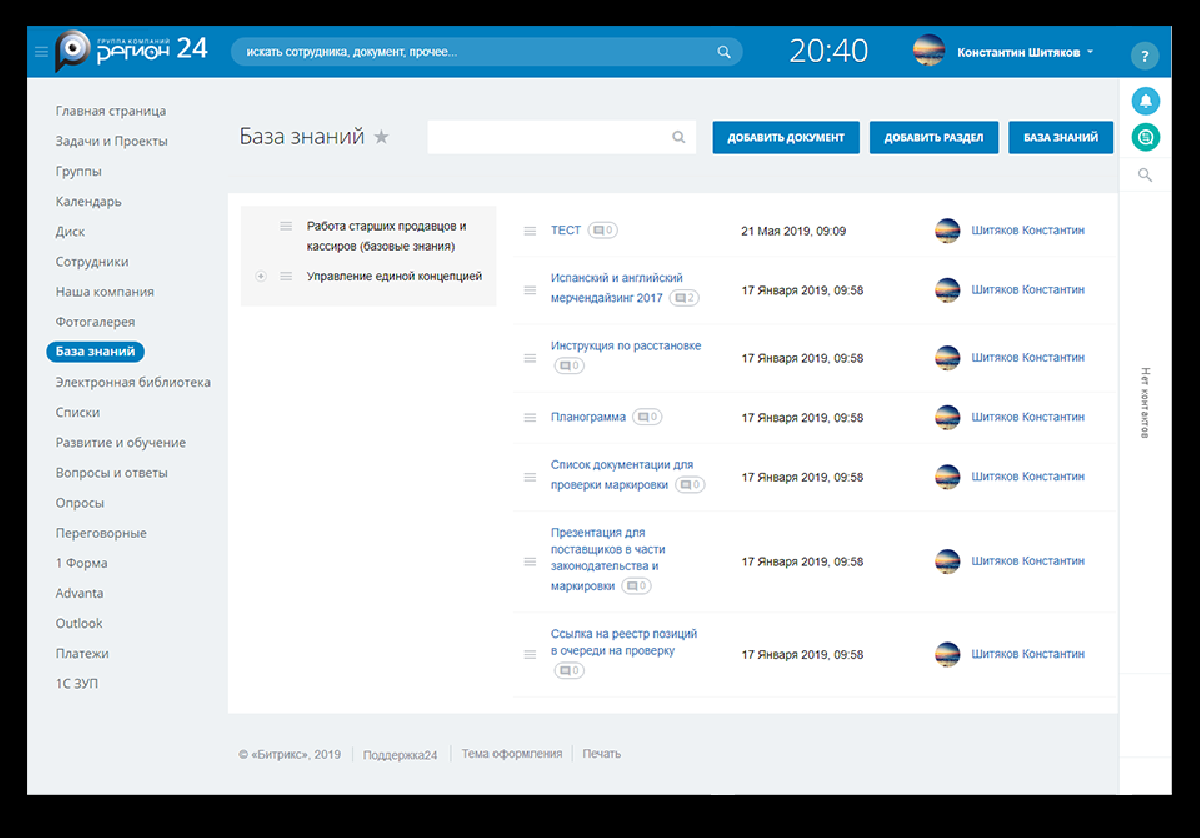Click Тема оформления in the footer
The width and height of the screenshot is (1200, 838).
click(511, 754)
